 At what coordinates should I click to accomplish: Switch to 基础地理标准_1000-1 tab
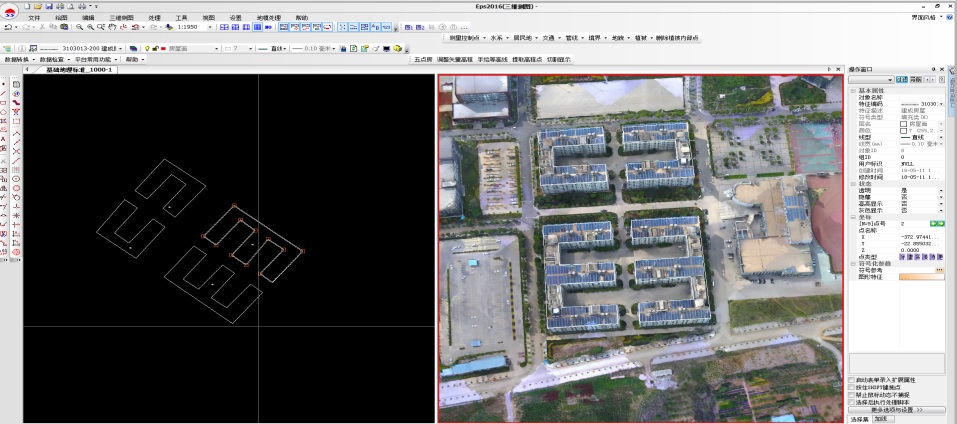pyautogui.click(x=78, y=70)
